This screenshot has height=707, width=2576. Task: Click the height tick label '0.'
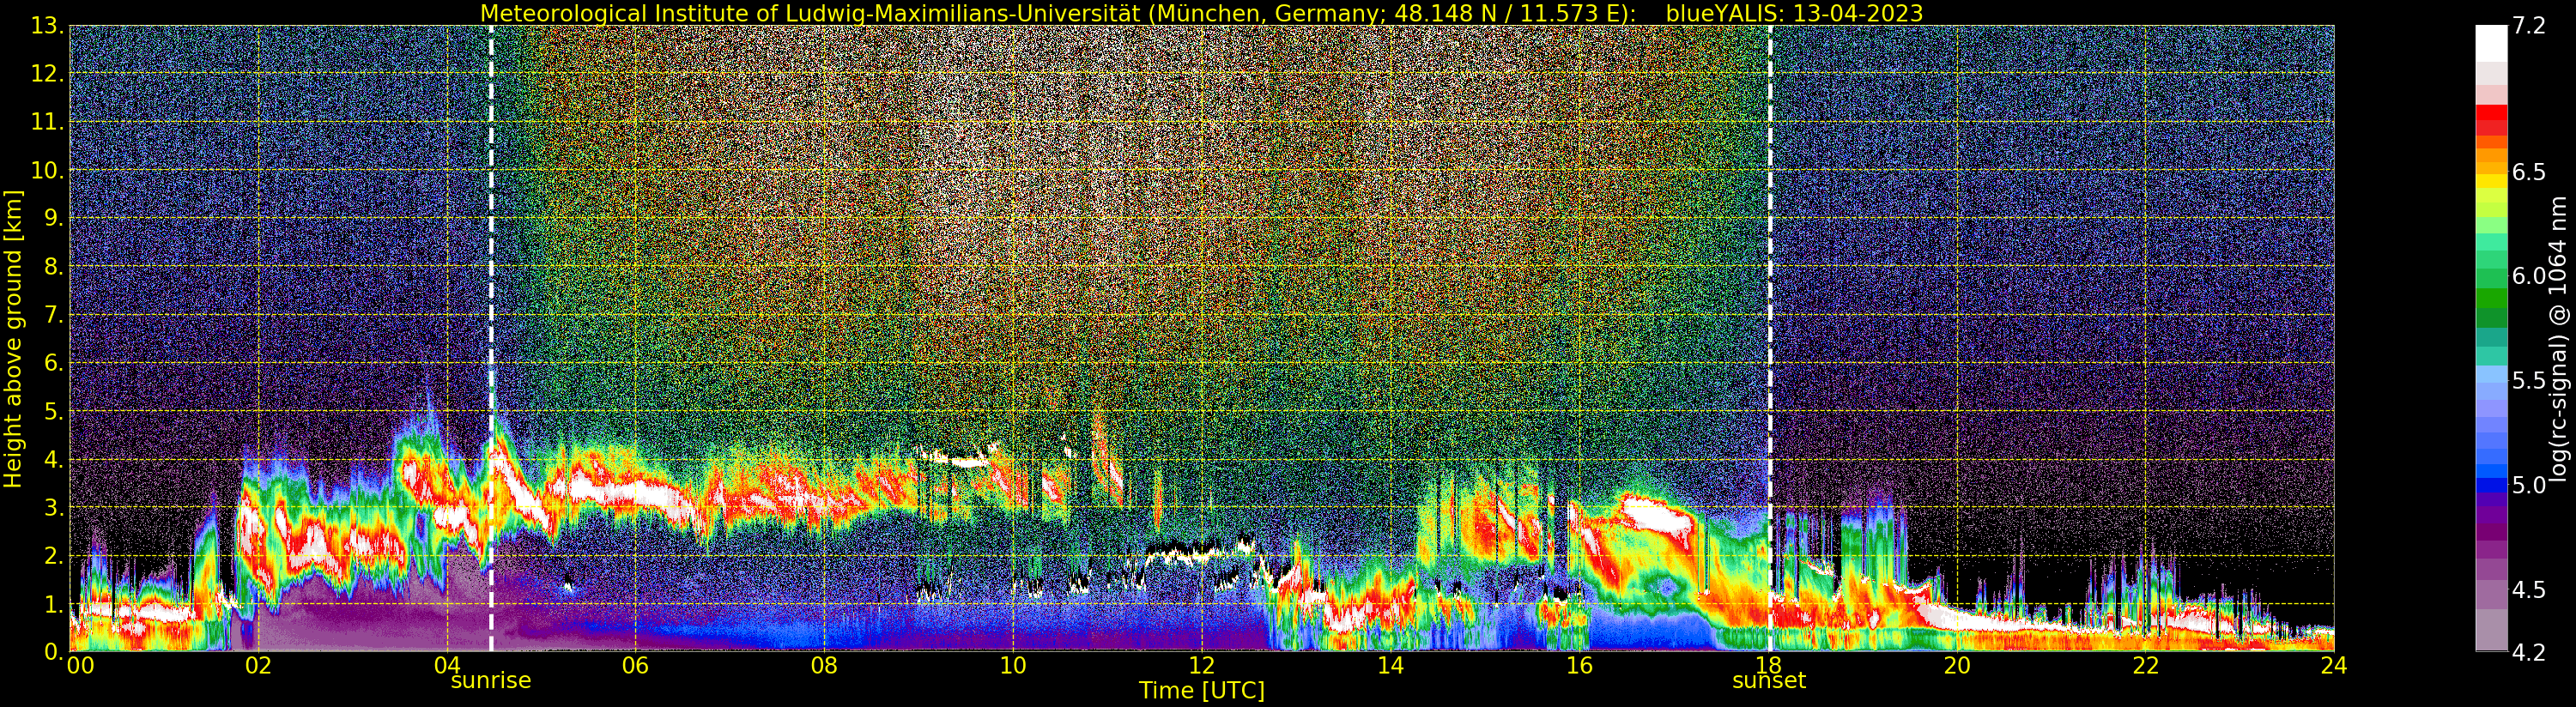coord(54,651)
